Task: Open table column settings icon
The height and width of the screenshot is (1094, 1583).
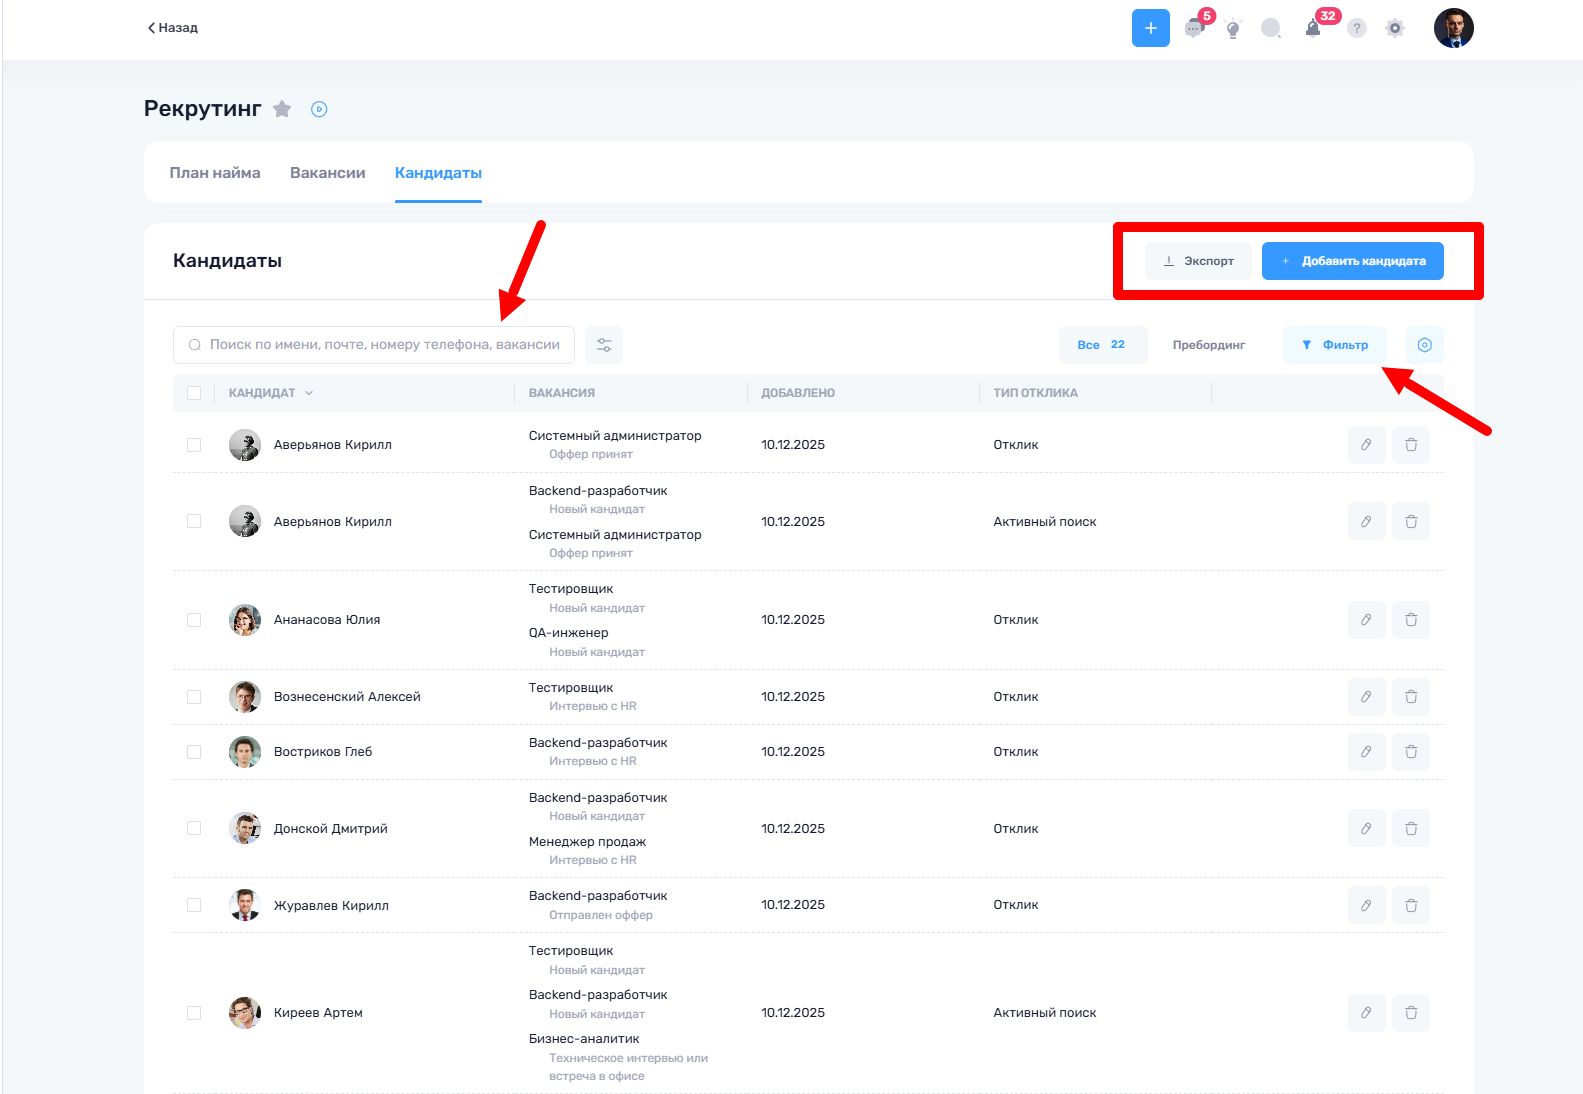Action: 1424,345
